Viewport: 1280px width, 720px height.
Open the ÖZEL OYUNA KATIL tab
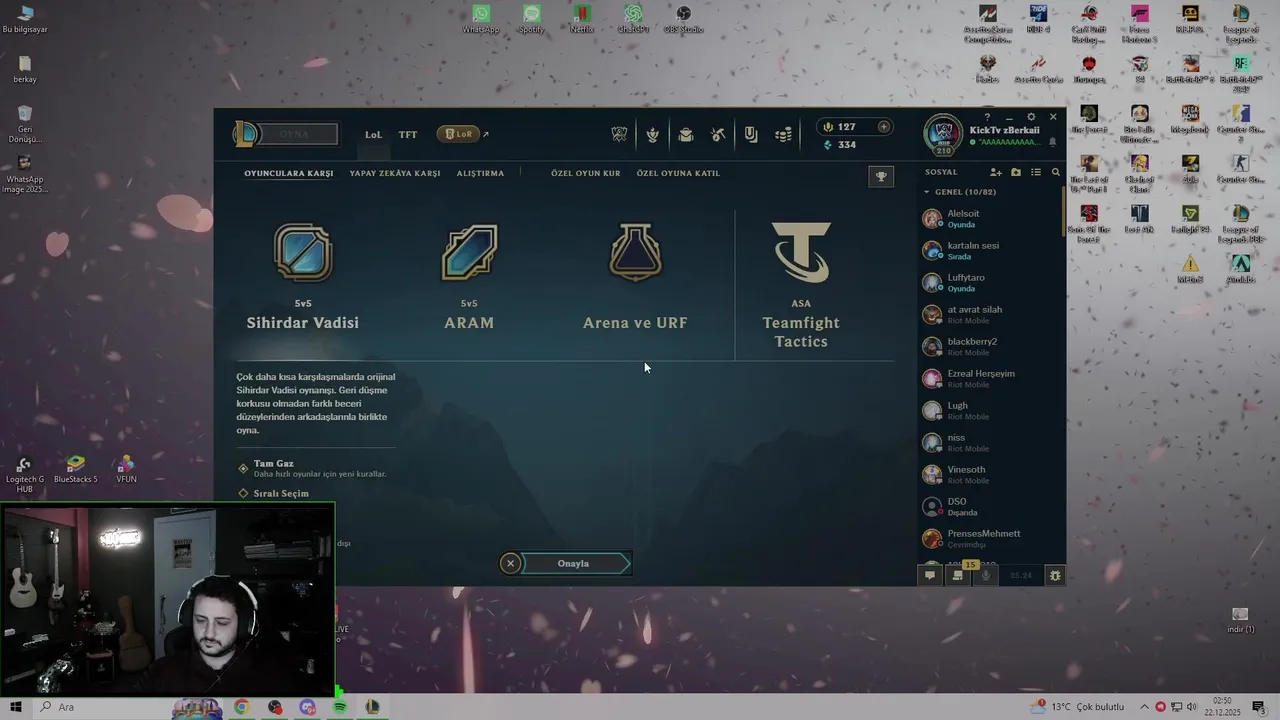coord(678,173)
